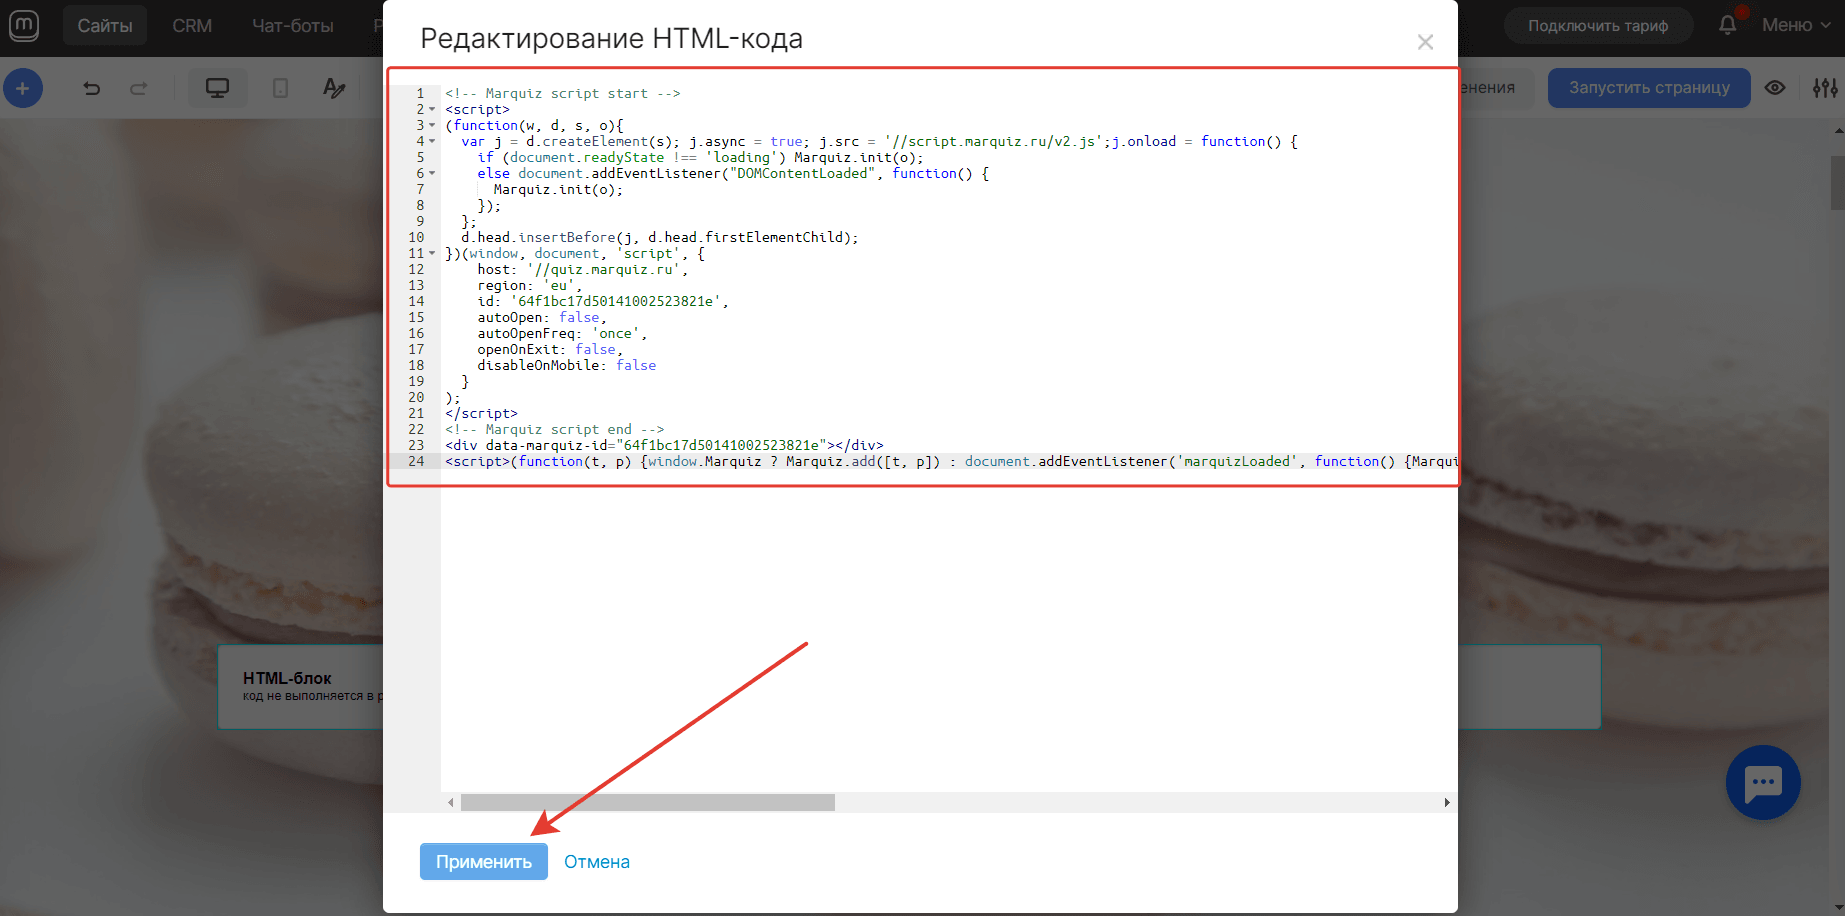Toggle page preview eye icon
Image resolution: width=1845 pixels, height=916 pixels.
pyautogui.click(x=1775, y=88)
